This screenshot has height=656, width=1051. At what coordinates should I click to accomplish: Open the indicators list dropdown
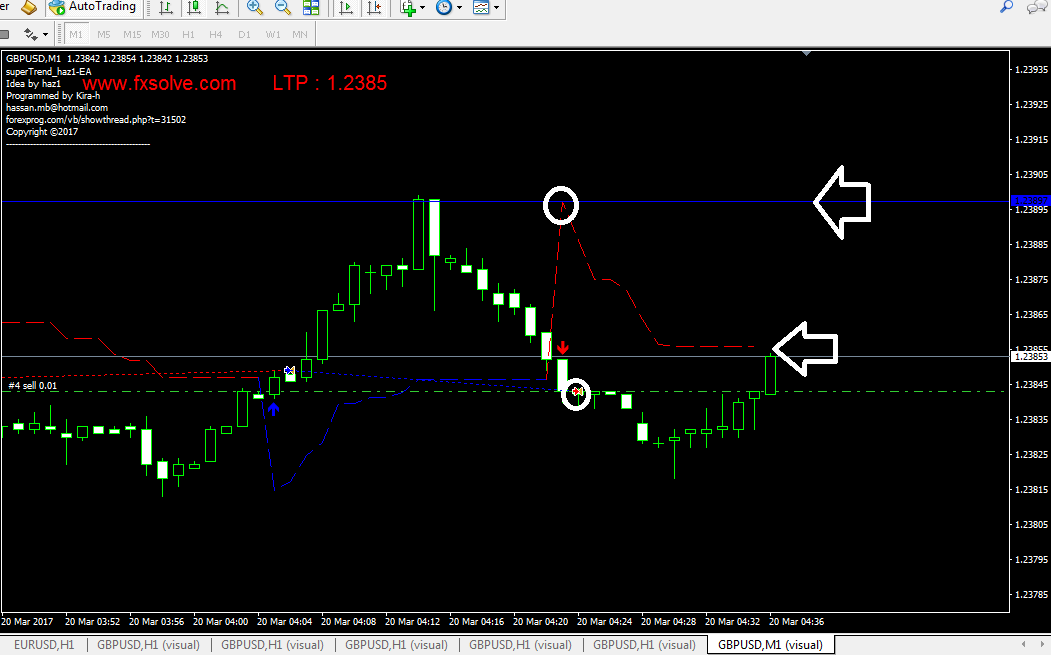click(412, 8)
